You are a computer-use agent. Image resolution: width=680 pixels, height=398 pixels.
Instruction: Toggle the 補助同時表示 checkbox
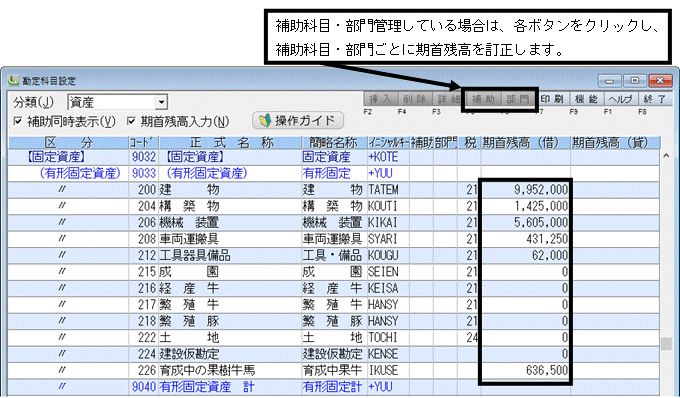click(x=18, y=121)
